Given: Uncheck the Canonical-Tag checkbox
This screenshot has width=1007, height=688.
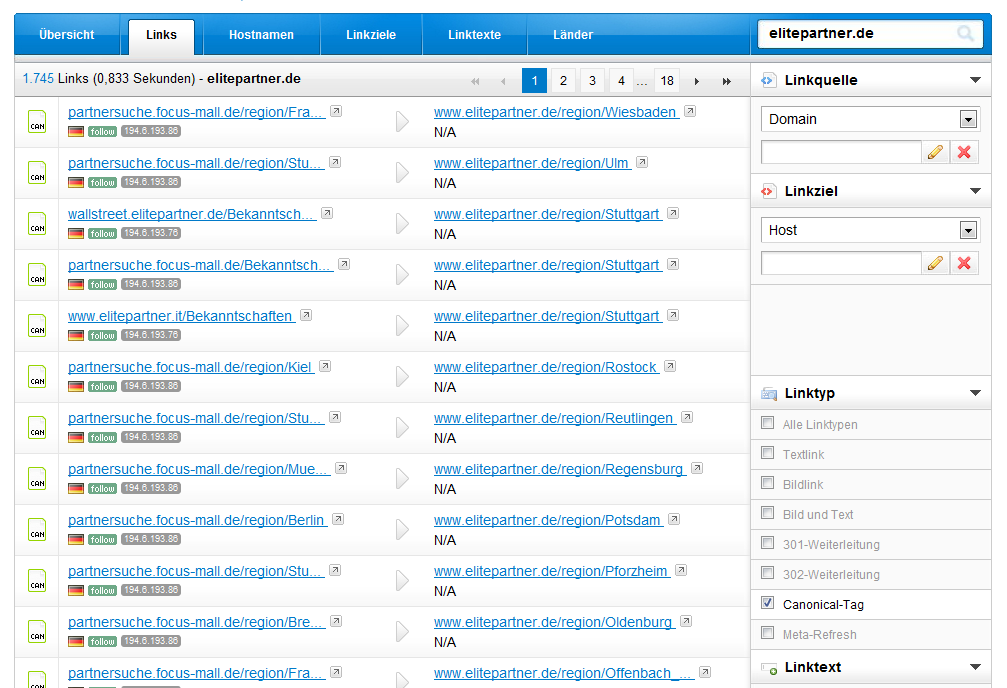Looking at the screenshot, I should (768, 603).
